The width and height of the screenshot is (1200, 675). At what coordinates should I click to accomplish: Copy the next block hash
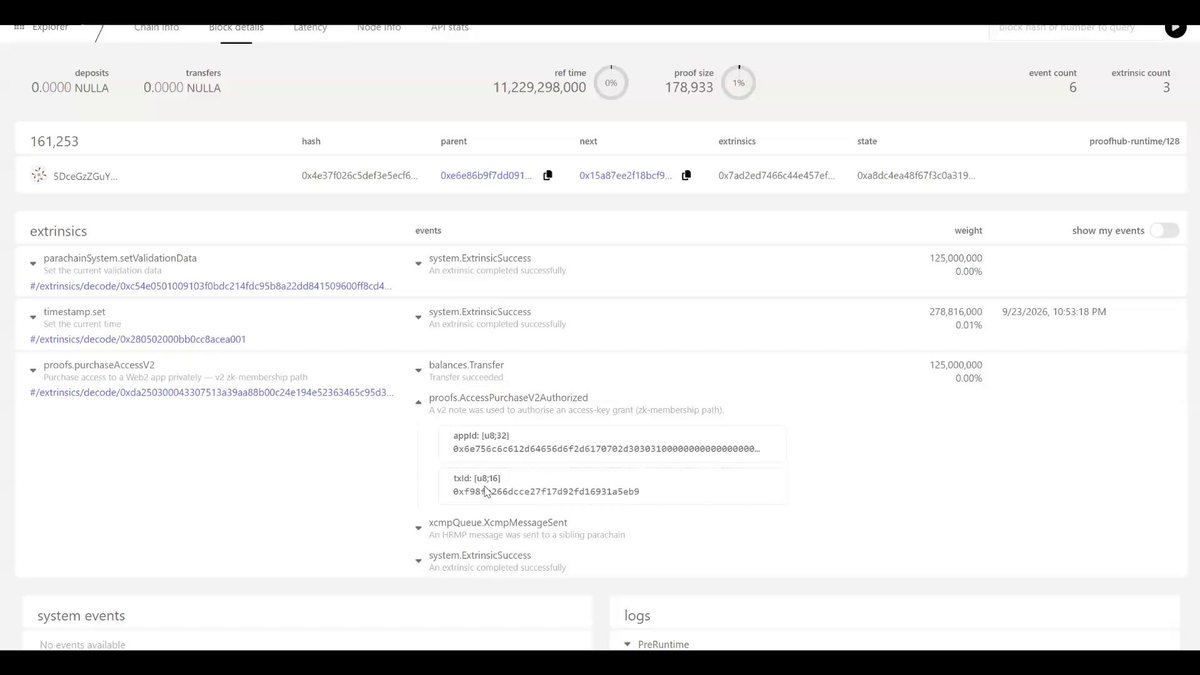pos(686,175)
